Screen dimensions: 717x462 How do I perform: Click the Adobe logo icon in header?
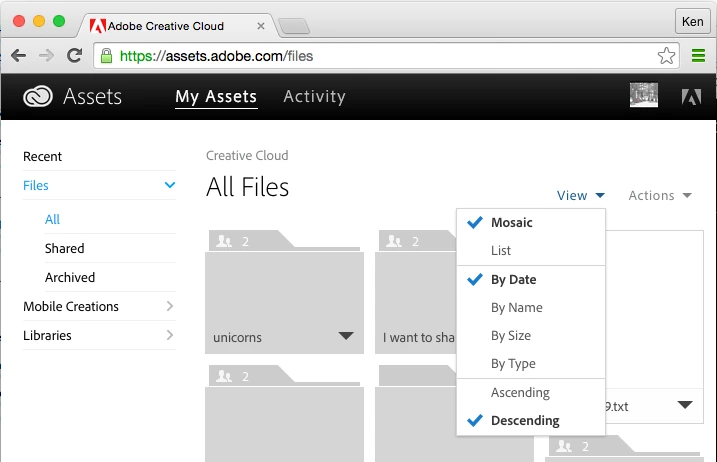691,97
